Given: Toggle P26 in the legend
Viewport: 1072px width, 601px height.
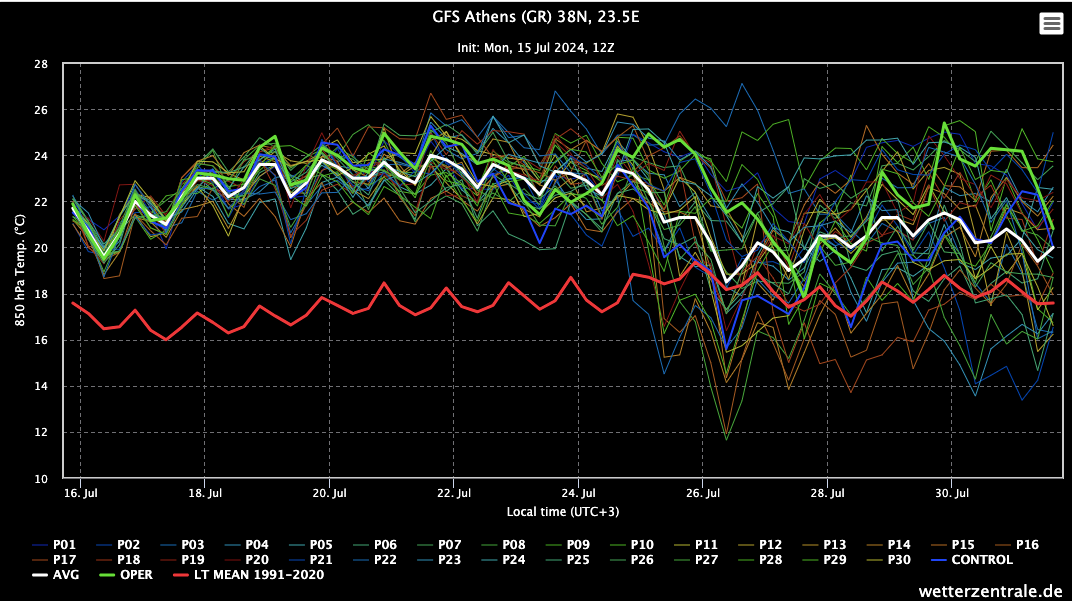Looking at the screenshot, I should coord(642,560).
